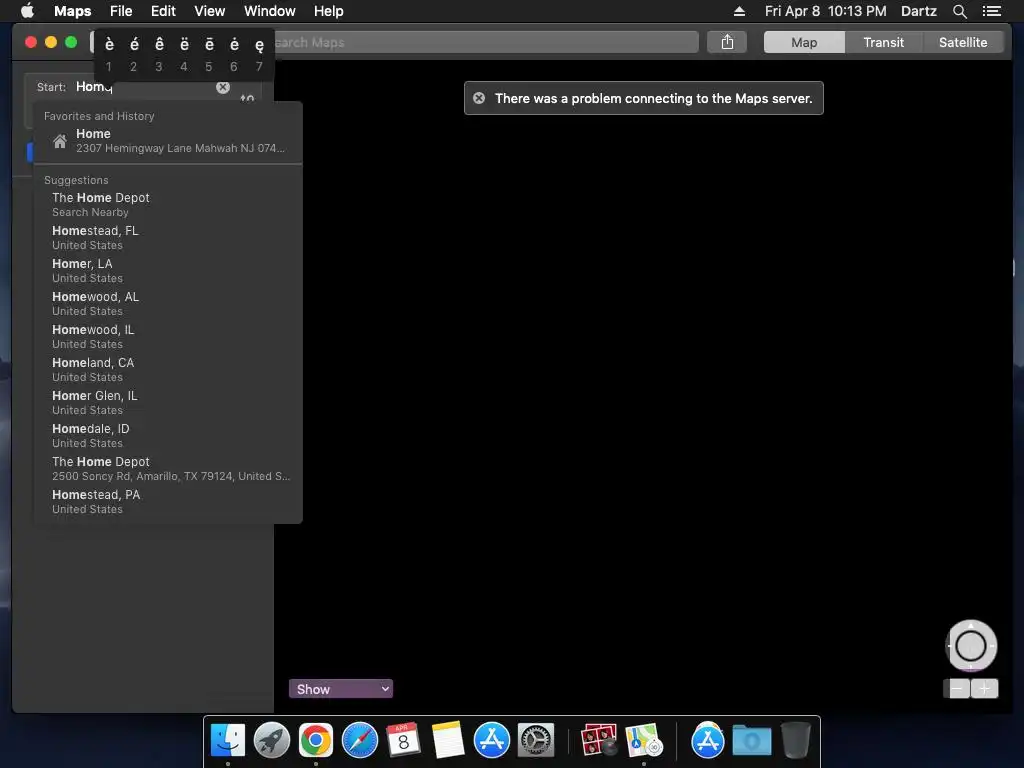Open Launchpad rocket from the Dock
Image resolution: width=1024 pixels, height=768 pixels.
pos(272,741)
